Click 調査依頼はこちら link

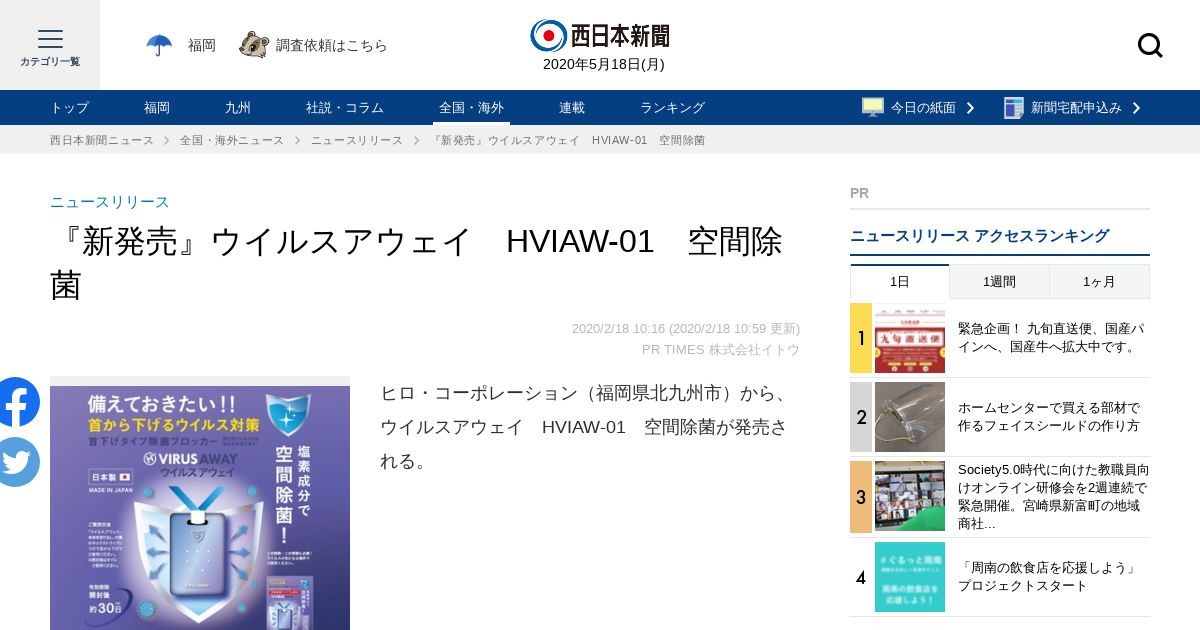click(331, 45)
